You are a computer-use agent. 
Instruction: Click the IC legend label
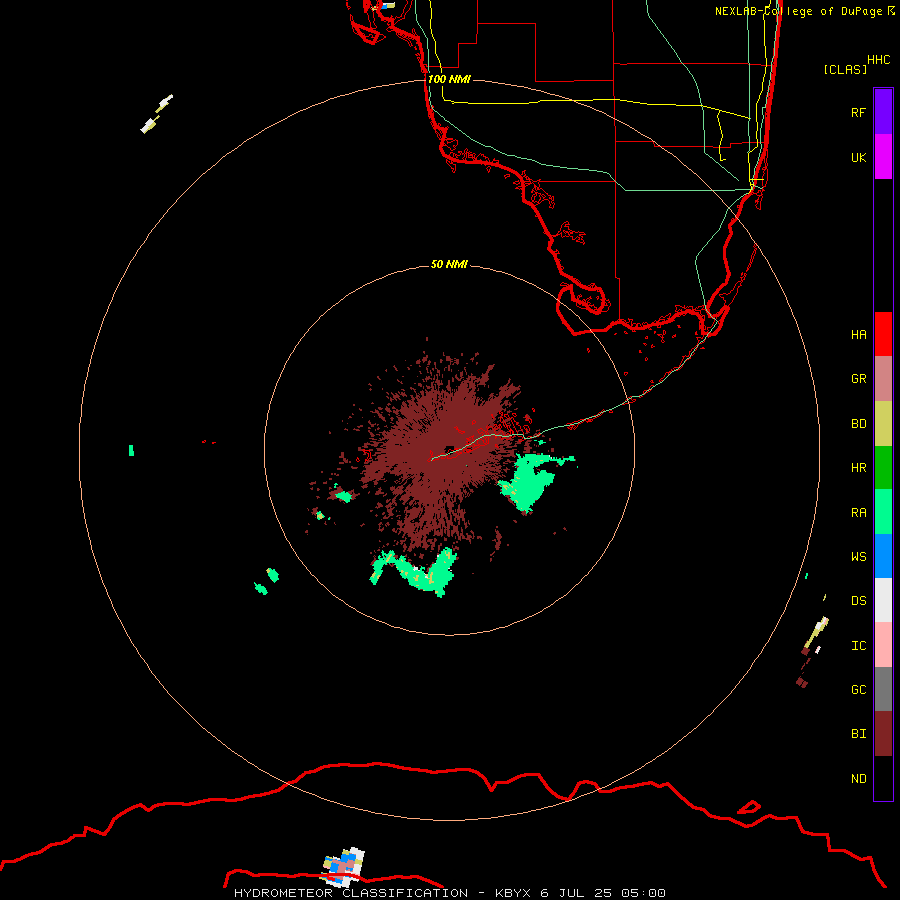[858, 645]
